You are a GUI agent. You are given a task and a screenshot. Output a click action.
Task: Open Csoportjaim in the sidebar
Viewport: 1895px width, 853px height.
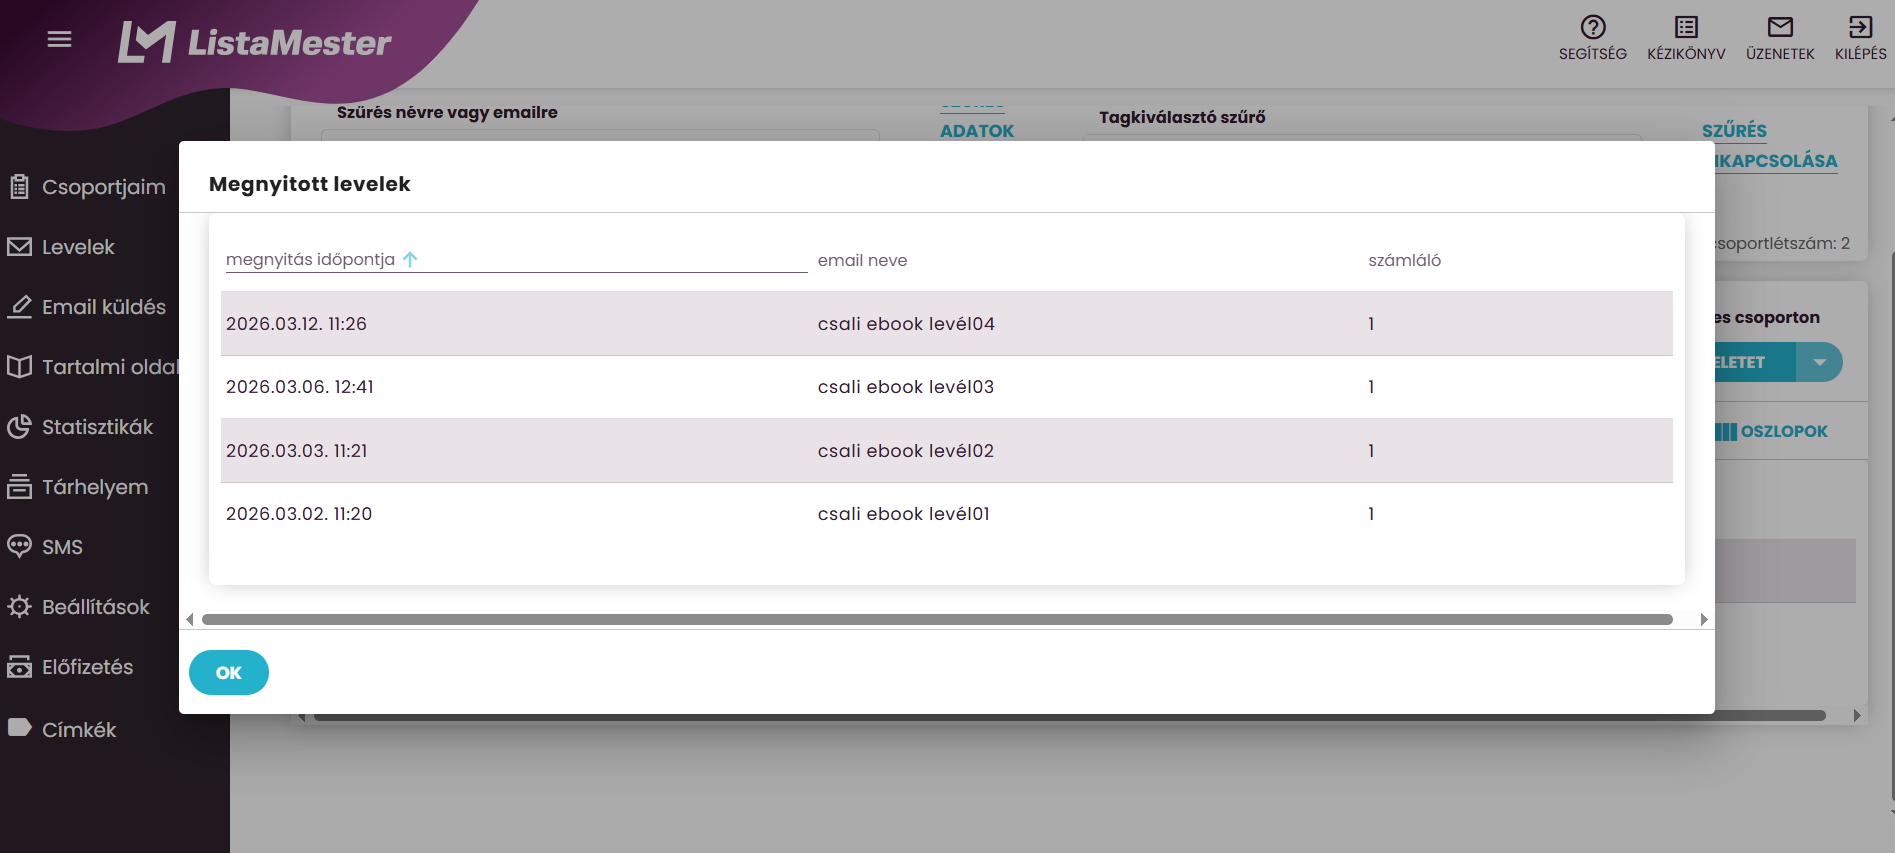click(104, 187)
